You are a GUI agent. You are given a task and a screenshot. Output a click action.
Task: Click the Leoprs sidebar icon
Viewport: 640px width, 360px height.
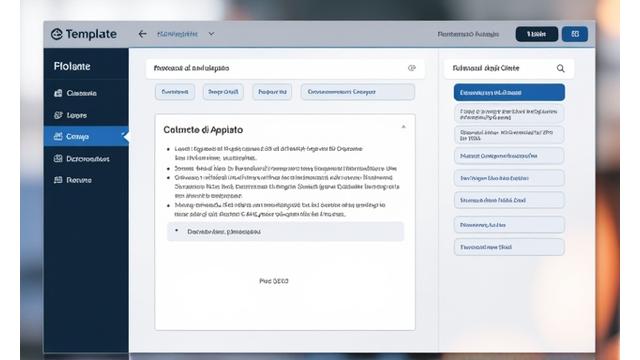tap(58, 115)
